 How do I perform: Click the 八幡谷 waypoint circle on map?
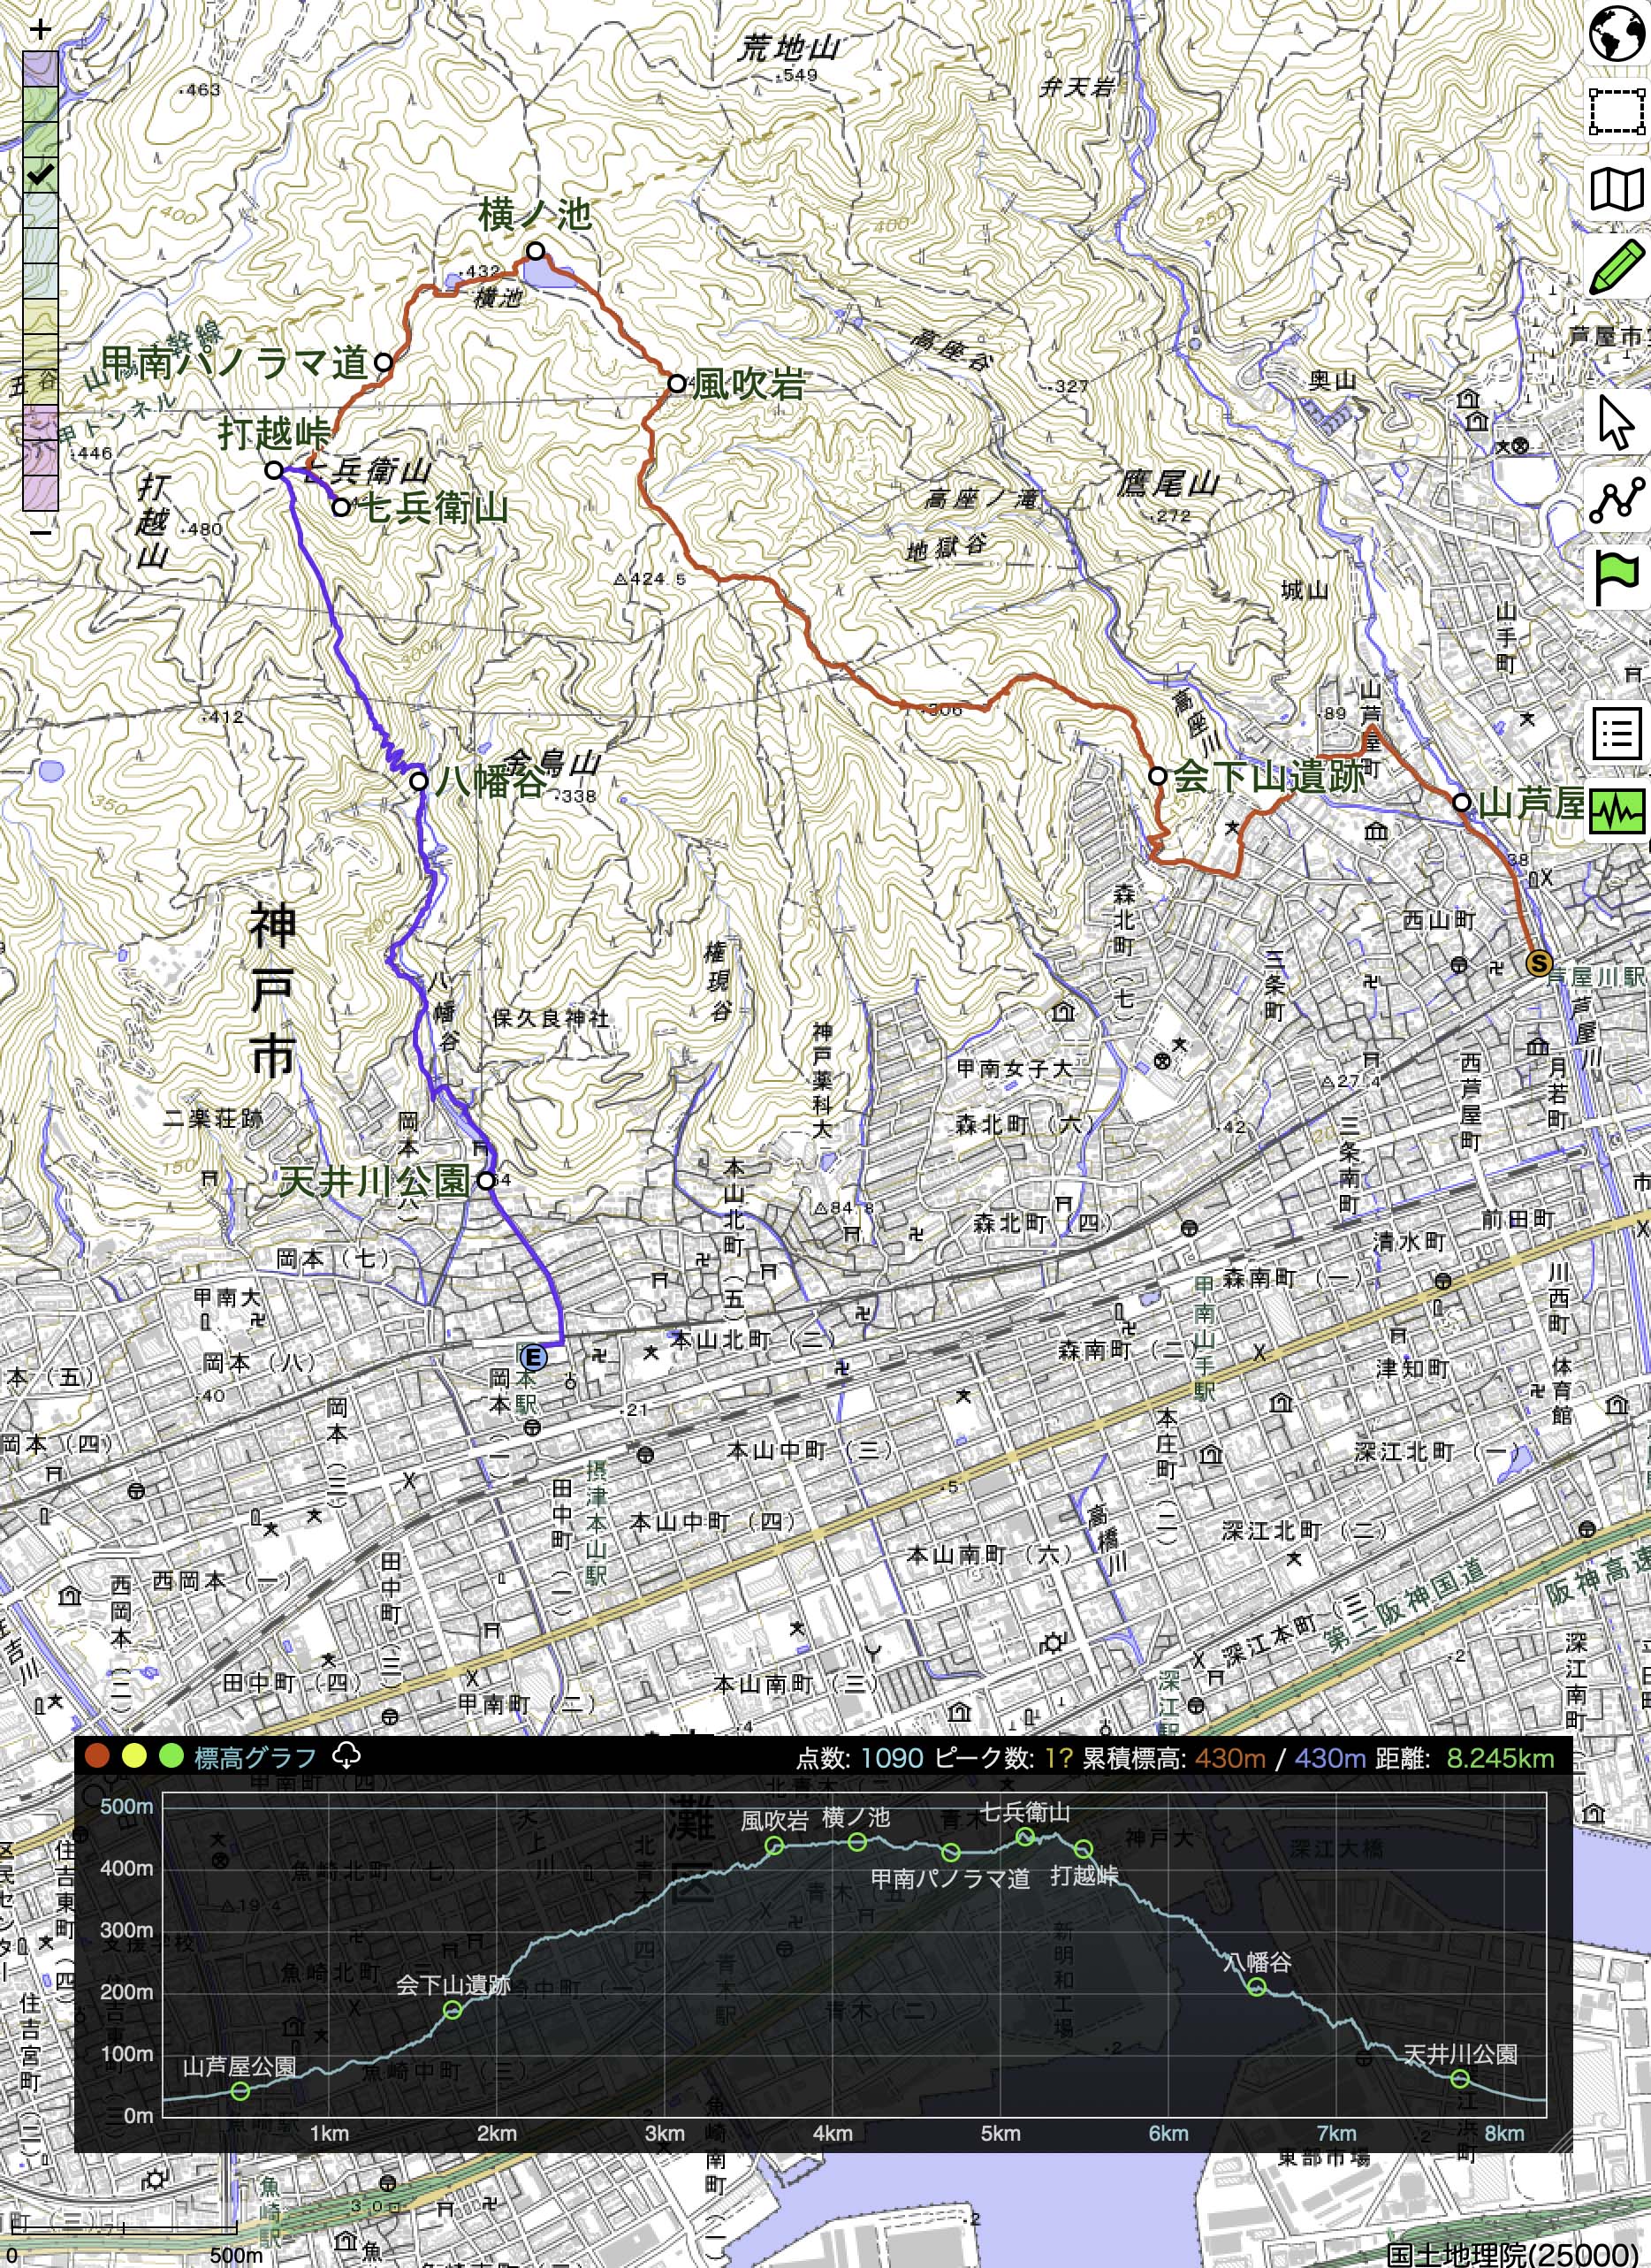pos(419,781)
